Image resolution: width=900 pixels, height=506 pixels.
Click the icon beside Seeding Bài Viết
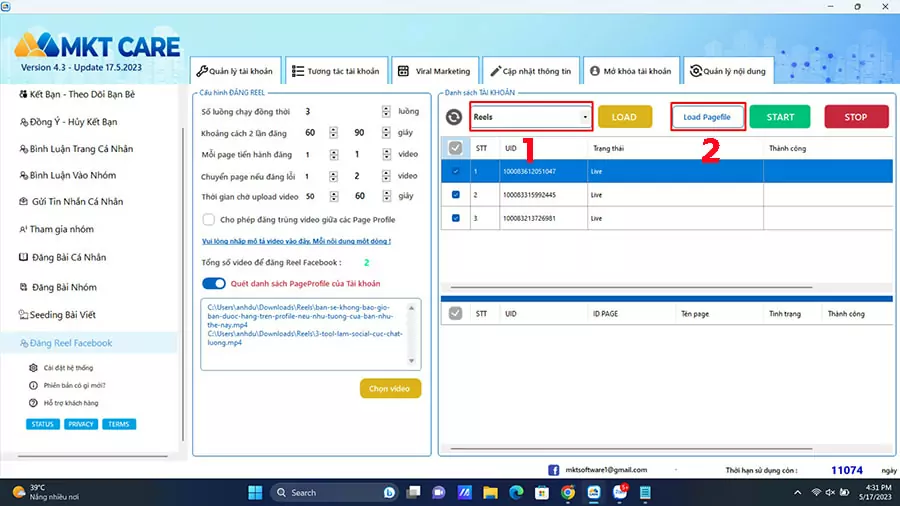coord(24,314)
